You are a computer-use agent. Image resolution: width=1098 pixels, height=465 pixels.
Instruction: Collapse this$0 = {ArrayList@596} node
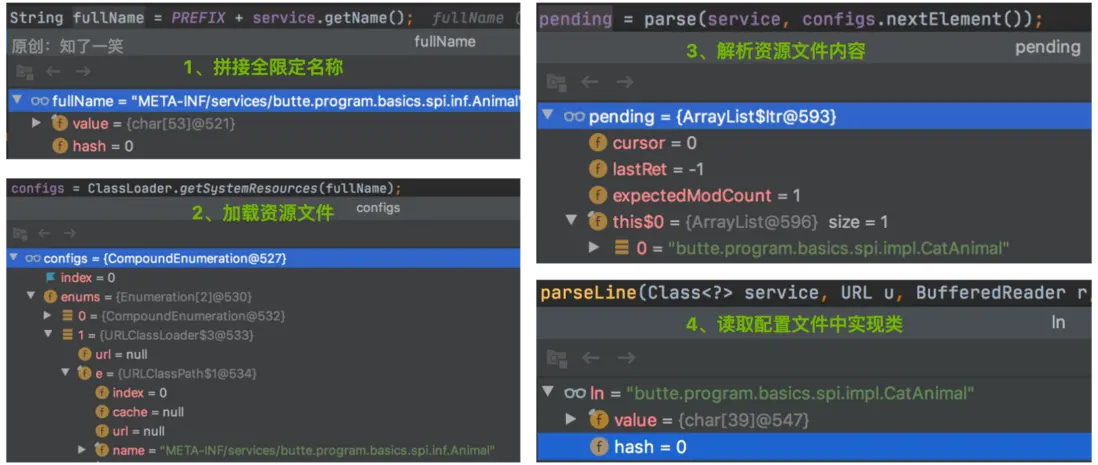click(x=571, y=221)
